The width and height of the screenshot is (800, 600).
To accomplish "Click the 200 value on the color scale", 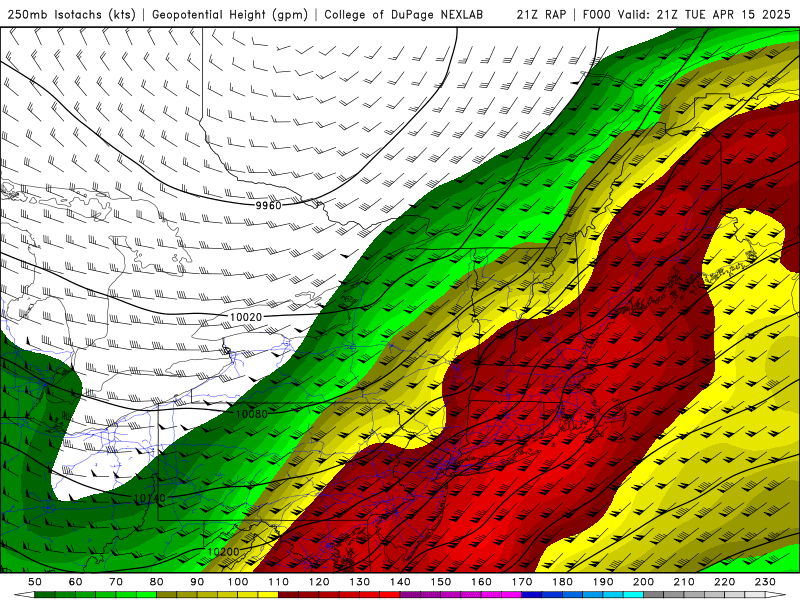I will pyautogui.click(x=643, y=582).
